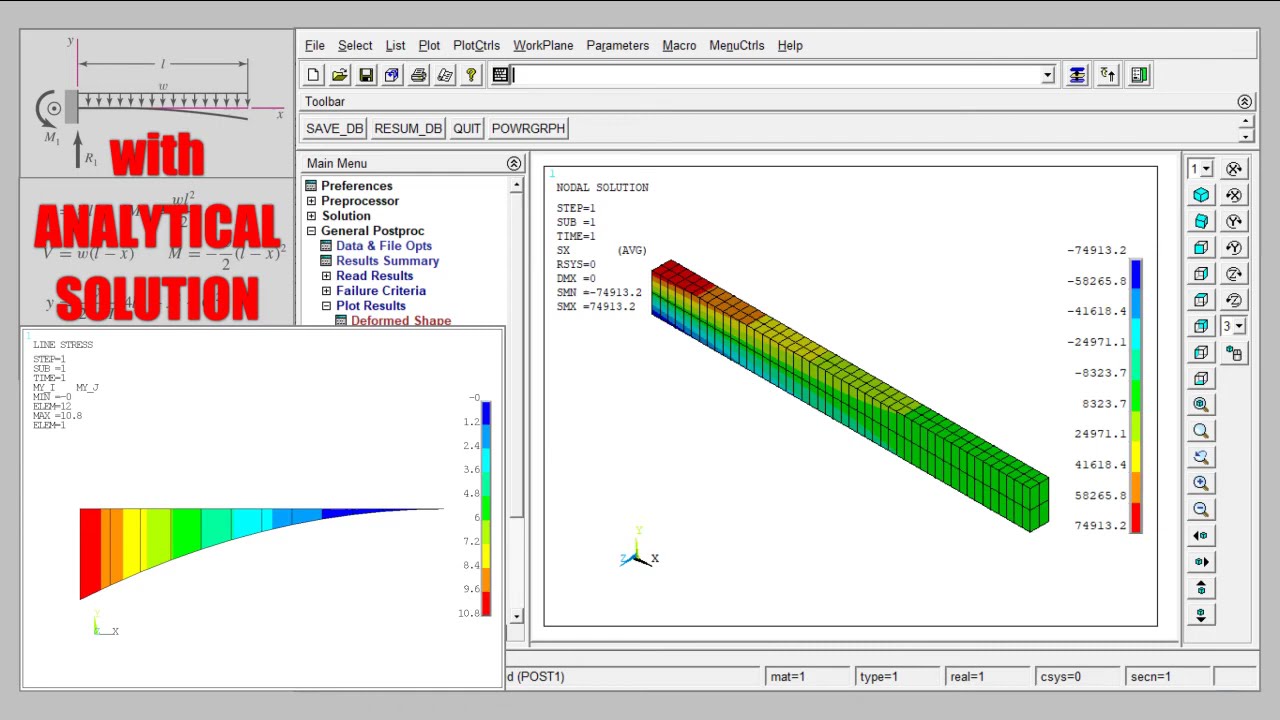The height and width of the screenshot is (720, 1280).
Task: Click the Pan-Zoom-Rotate toolbar icon
Action: point(392,75)
